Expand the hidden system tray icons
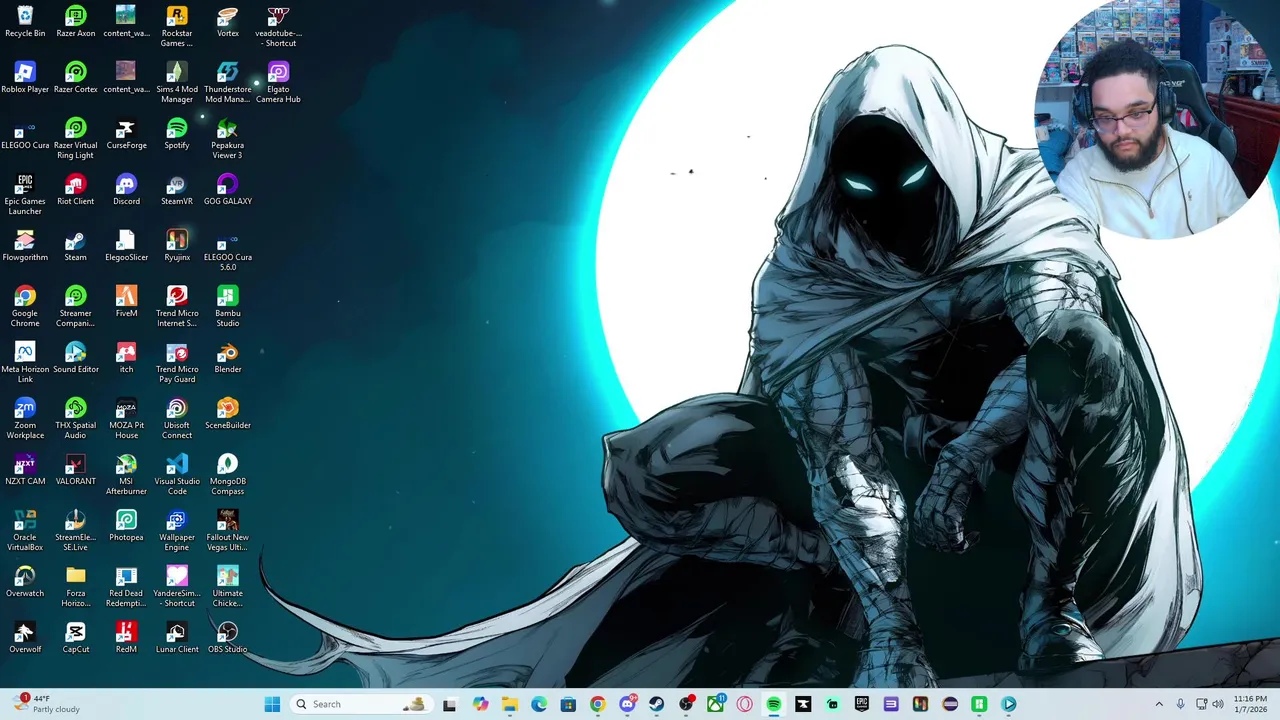 [1159, 704]
